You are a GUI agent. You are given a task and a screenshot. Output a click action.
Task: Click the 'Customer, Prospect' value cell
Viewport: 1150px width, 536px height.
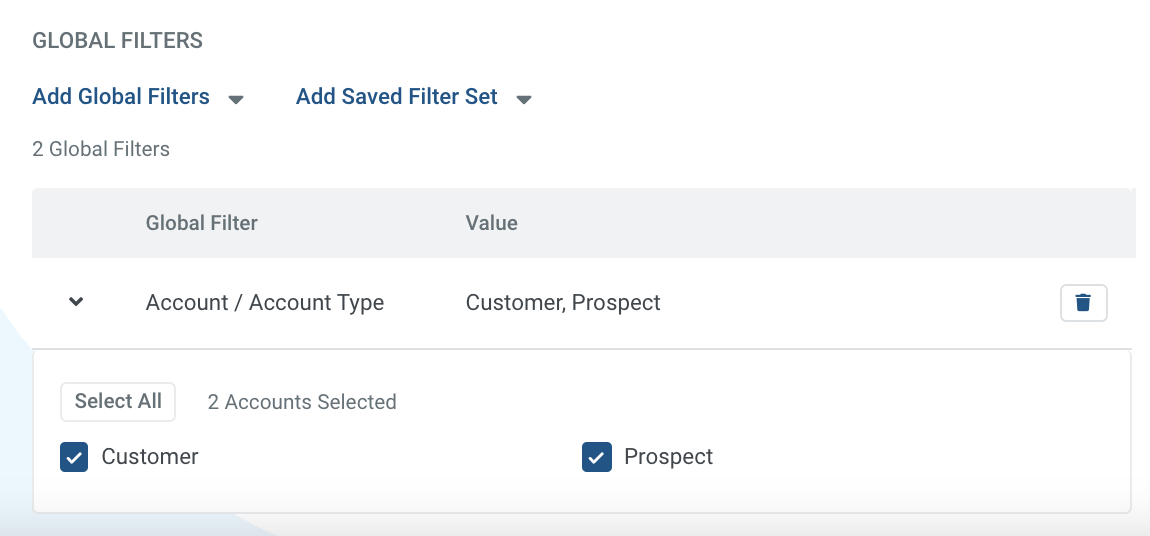point(563,302)
